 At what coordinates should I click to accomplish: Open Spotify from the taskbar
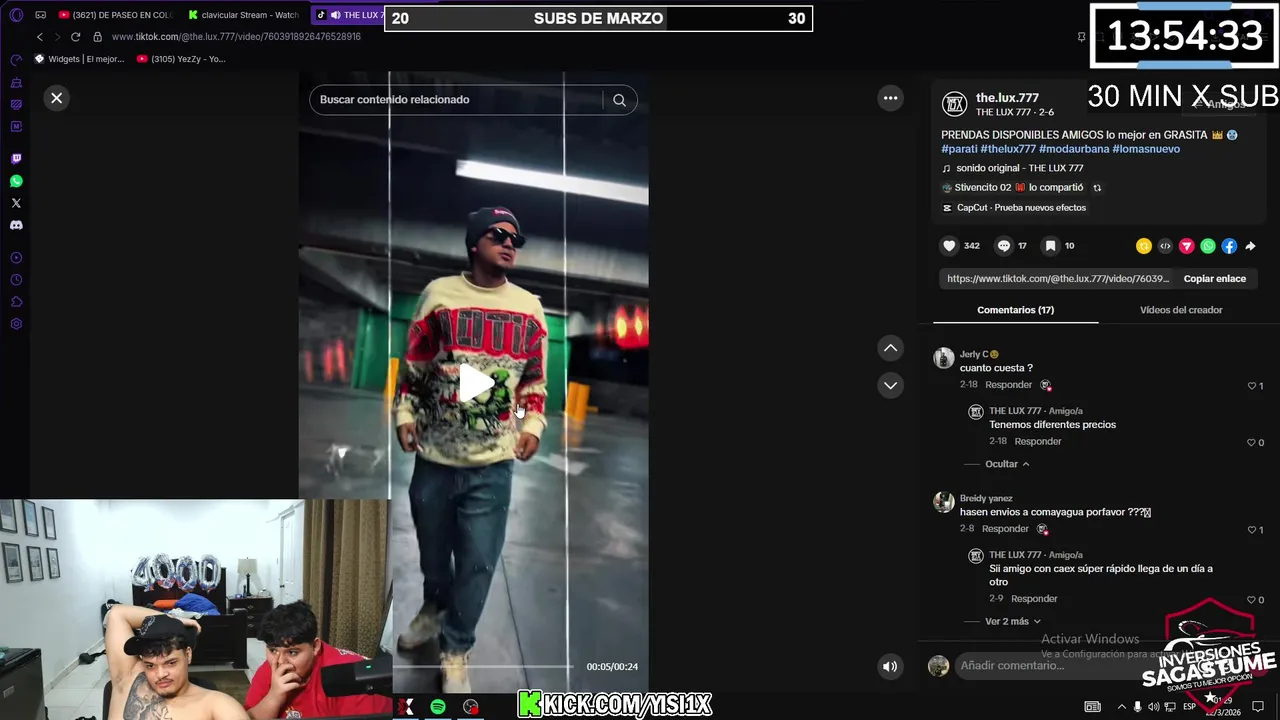click(438, 707)
